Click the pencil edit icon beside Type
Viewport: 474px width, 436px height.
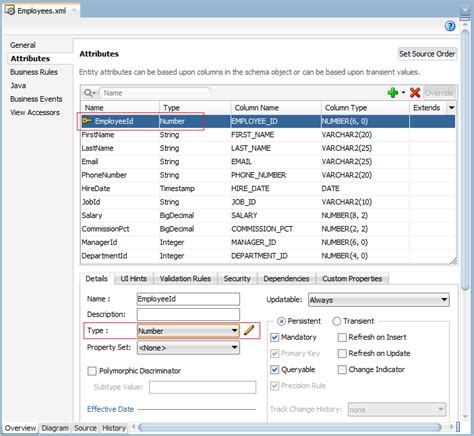point(249,330)
